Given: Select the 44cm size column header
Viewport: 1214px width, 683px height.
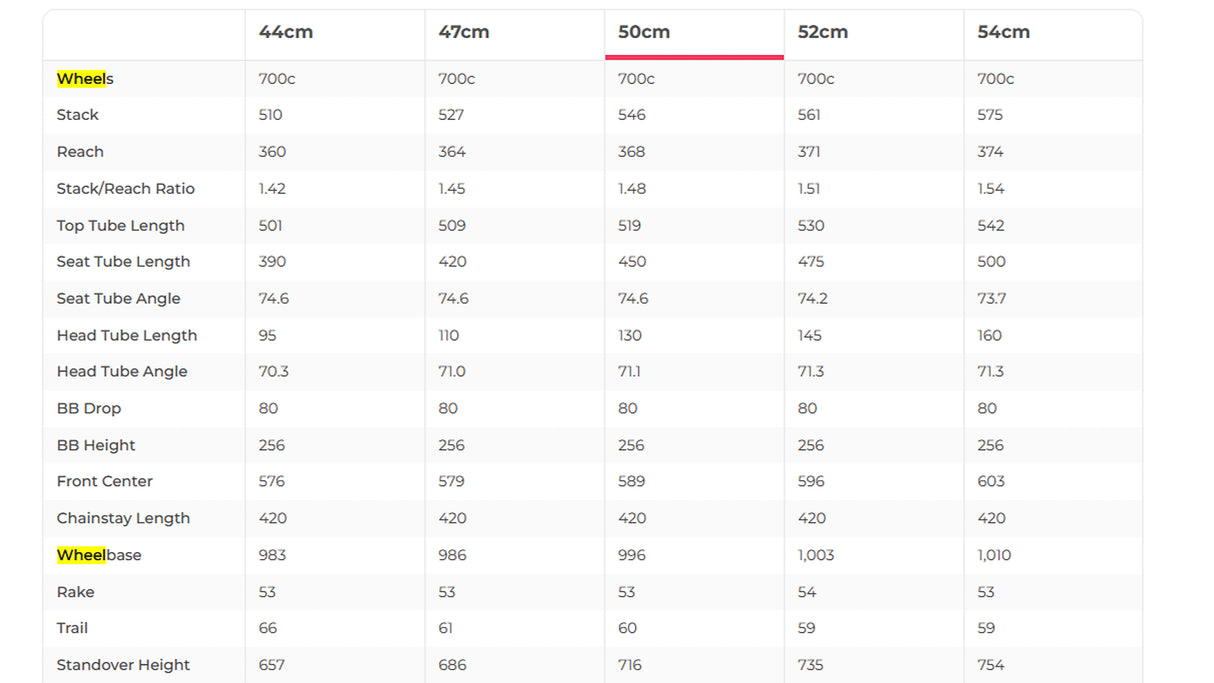Looking at the screenshot, I should point(286,32).
